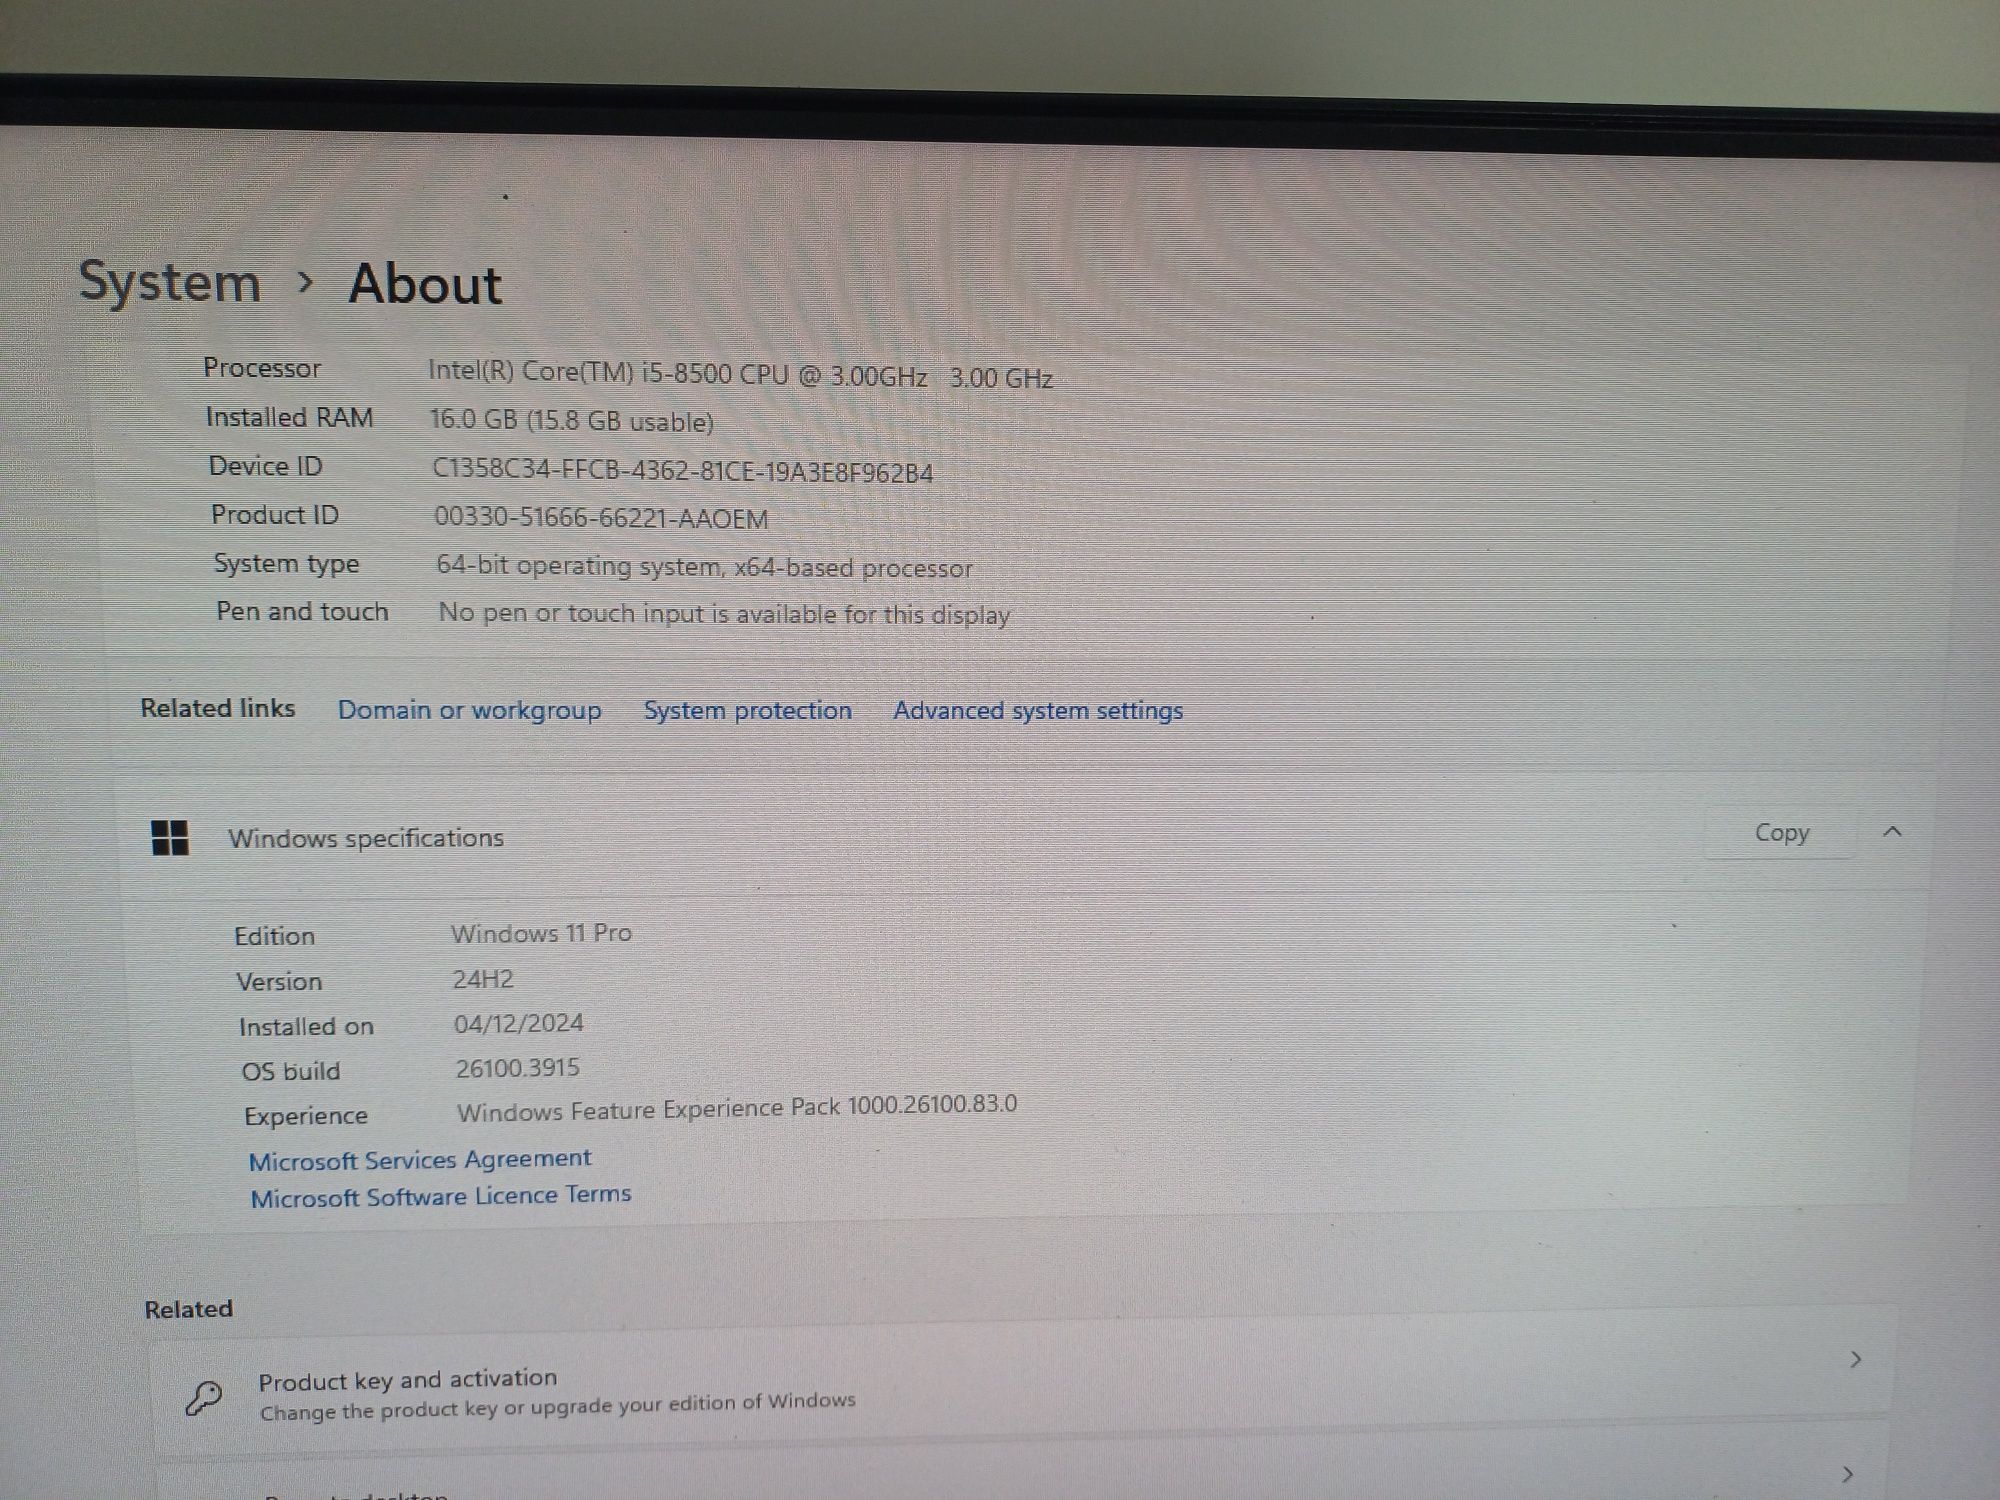Select the Experience value Windows Feature Experience Pack
The width and height of the screenshot is (2000, 1500).
pos(737,1108)
